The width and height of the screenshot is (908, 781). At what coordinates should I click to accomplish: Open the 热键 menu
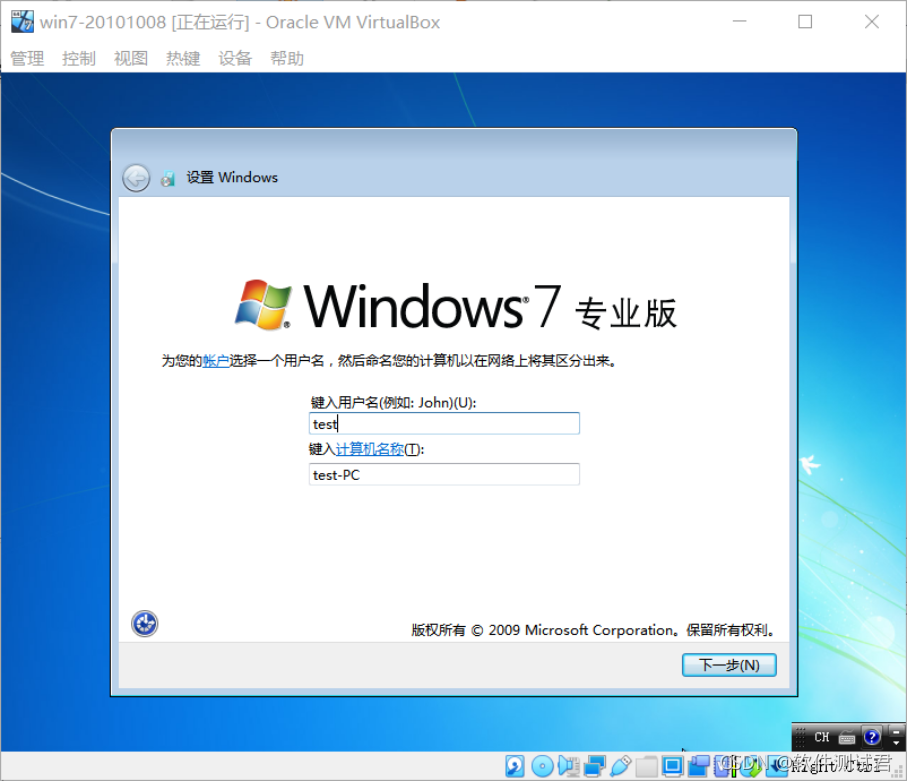tap(183, 58)
